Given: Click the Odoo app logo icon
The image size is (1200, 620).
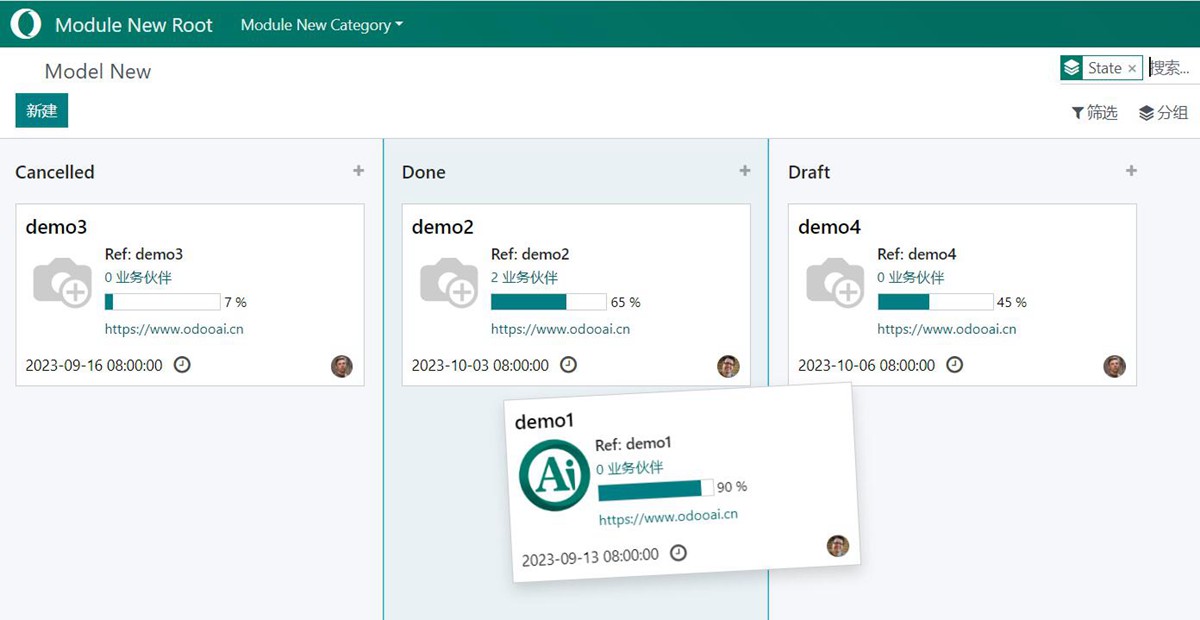Looking at the screenshot, I should point(25,24).
